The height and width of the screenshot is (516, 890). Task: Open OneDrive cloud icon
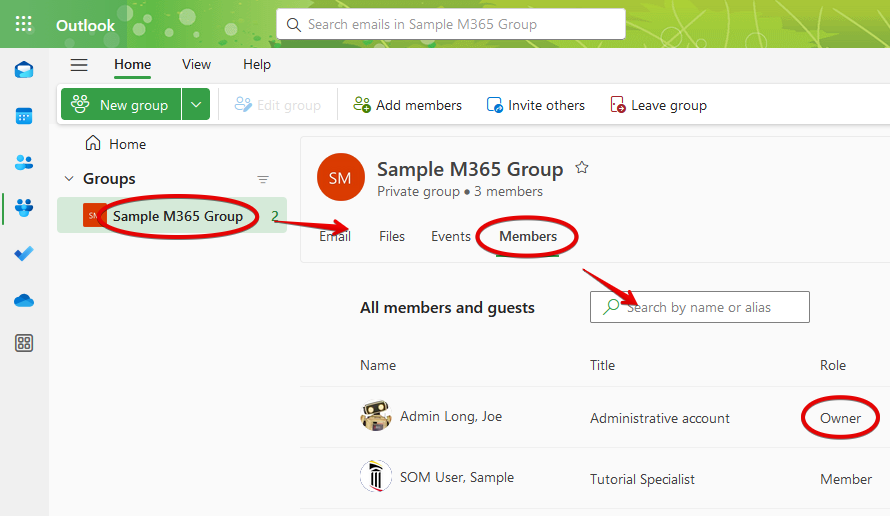(24, 300)
